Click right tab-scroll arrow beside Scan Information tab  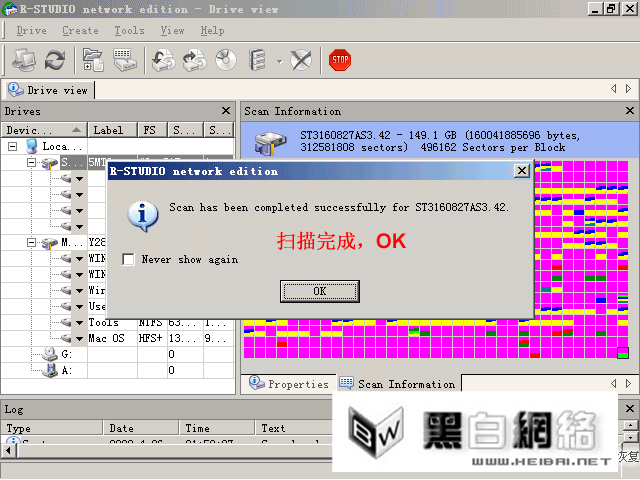click(x=629, y=383)
